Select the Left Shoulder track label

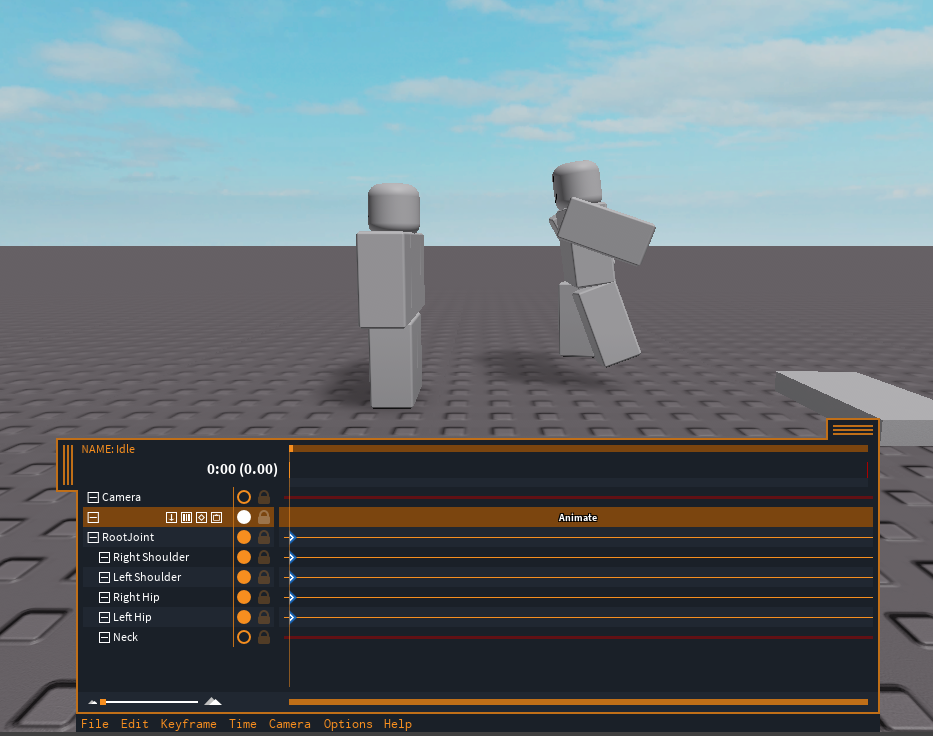[x=147, y=577]
